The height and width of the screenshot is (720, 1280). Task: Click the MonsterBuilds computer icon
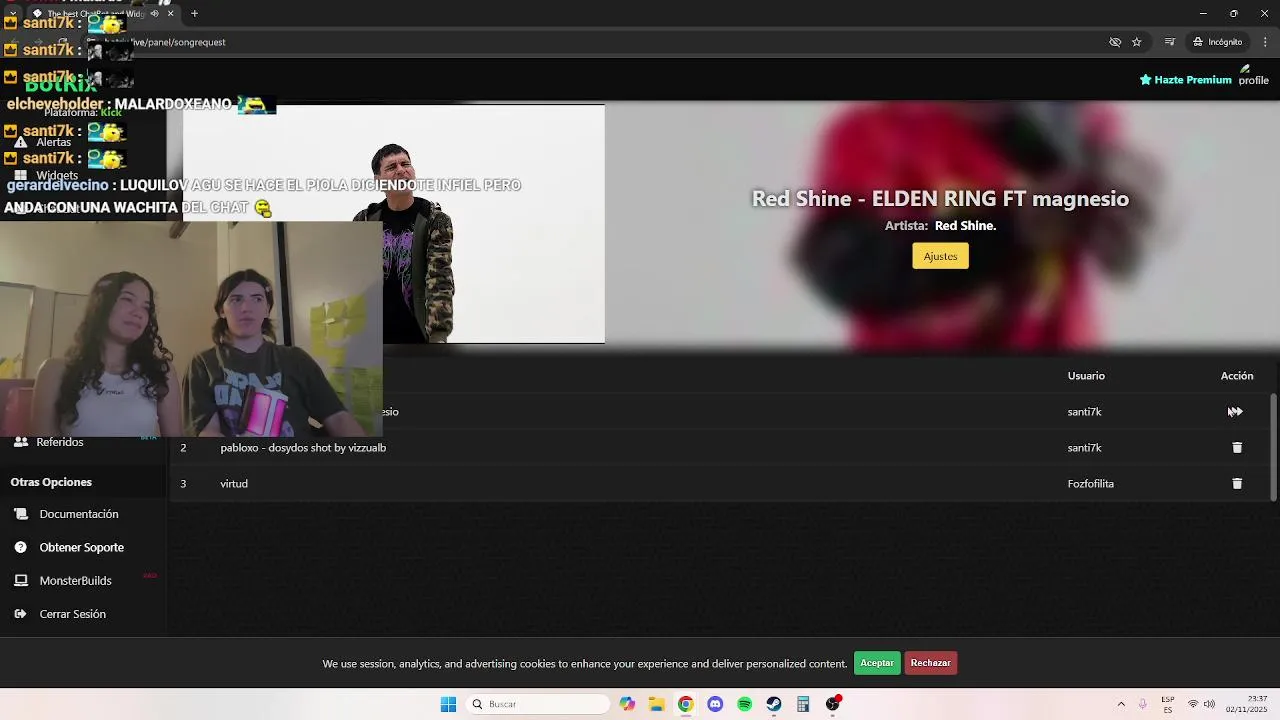tap(20, 580)
